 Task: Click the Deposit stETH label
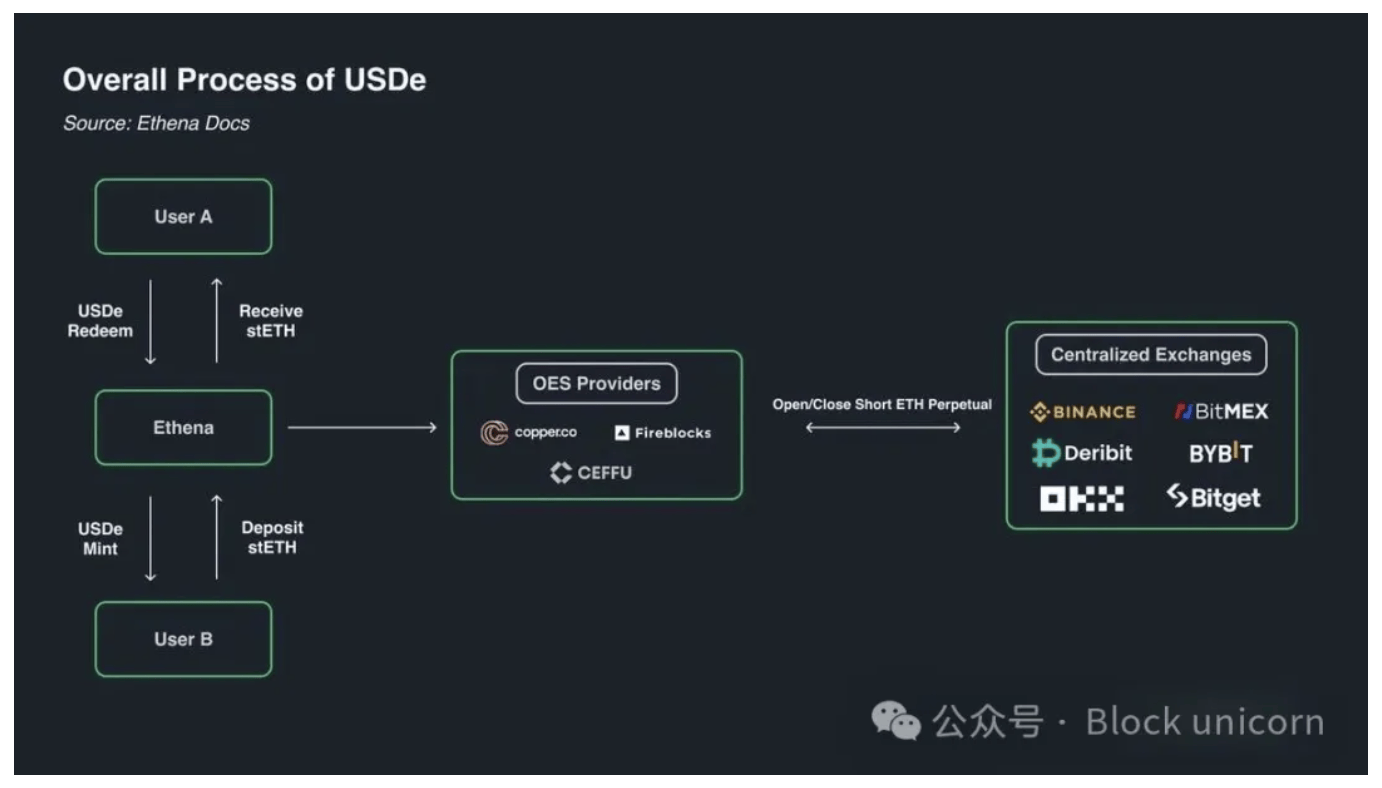(272, 537)
